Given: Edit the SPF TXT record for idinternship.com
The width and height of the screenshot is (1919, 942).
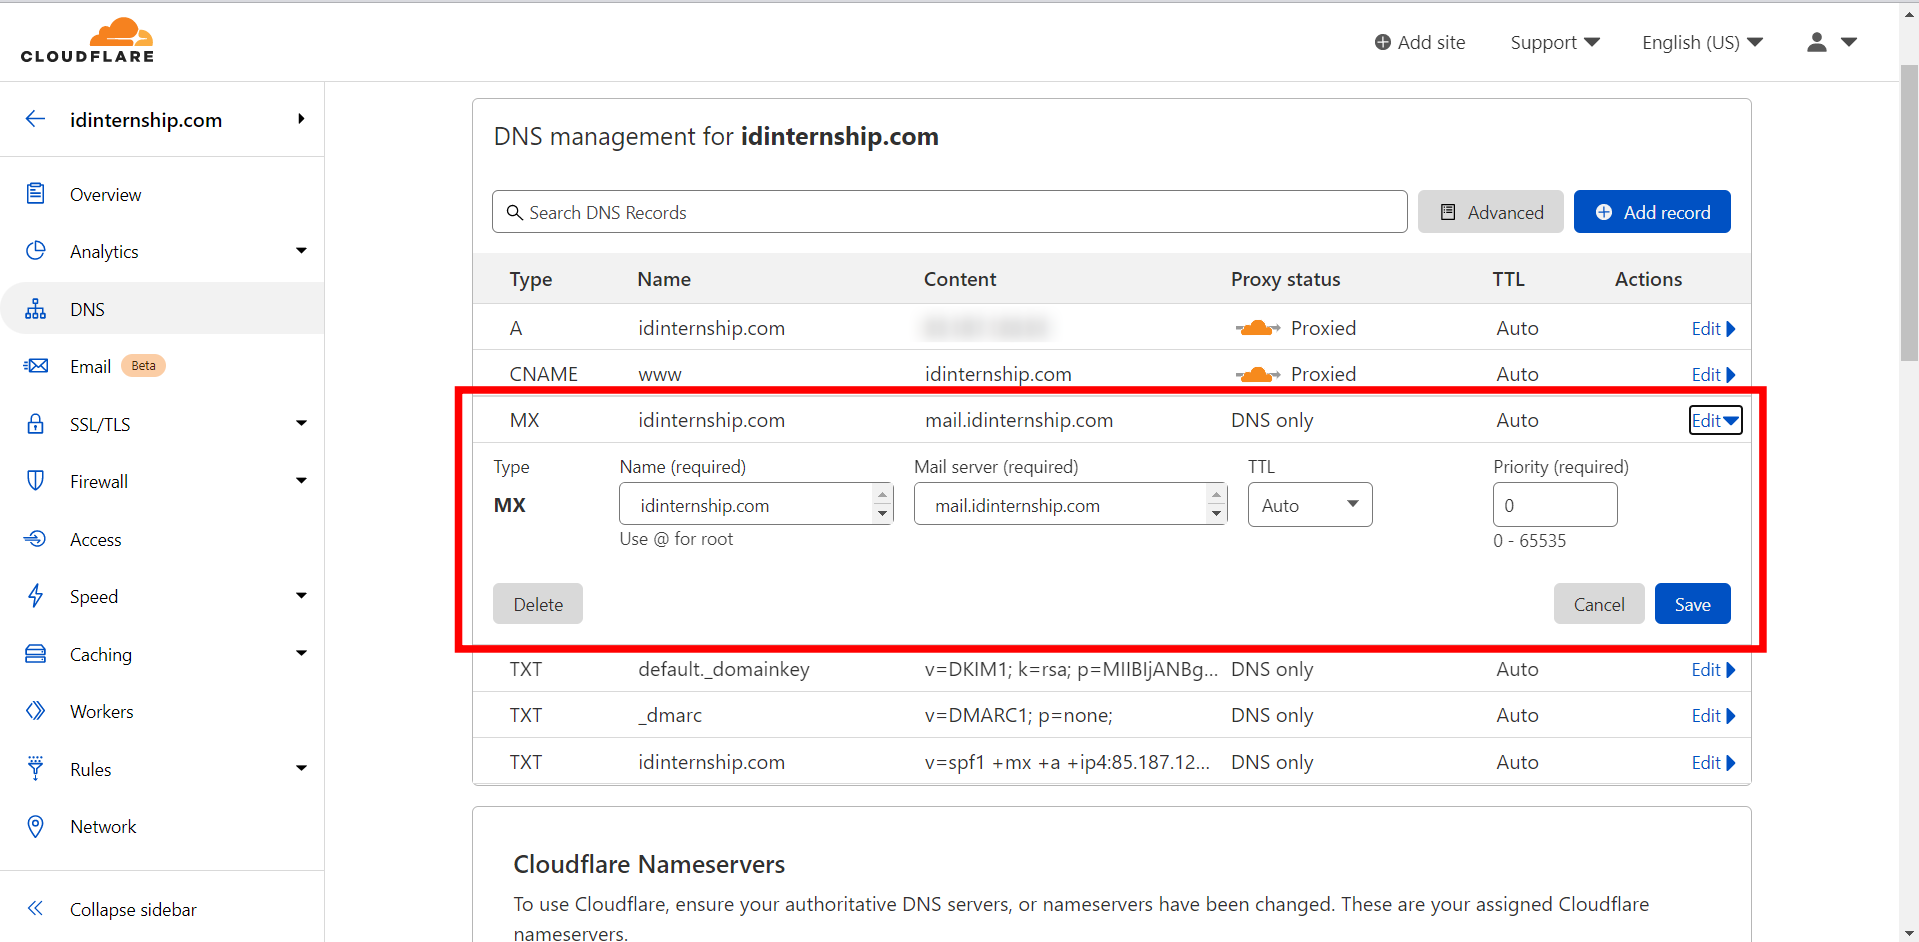Looking at the screenshot, I should click(1713, 762).
